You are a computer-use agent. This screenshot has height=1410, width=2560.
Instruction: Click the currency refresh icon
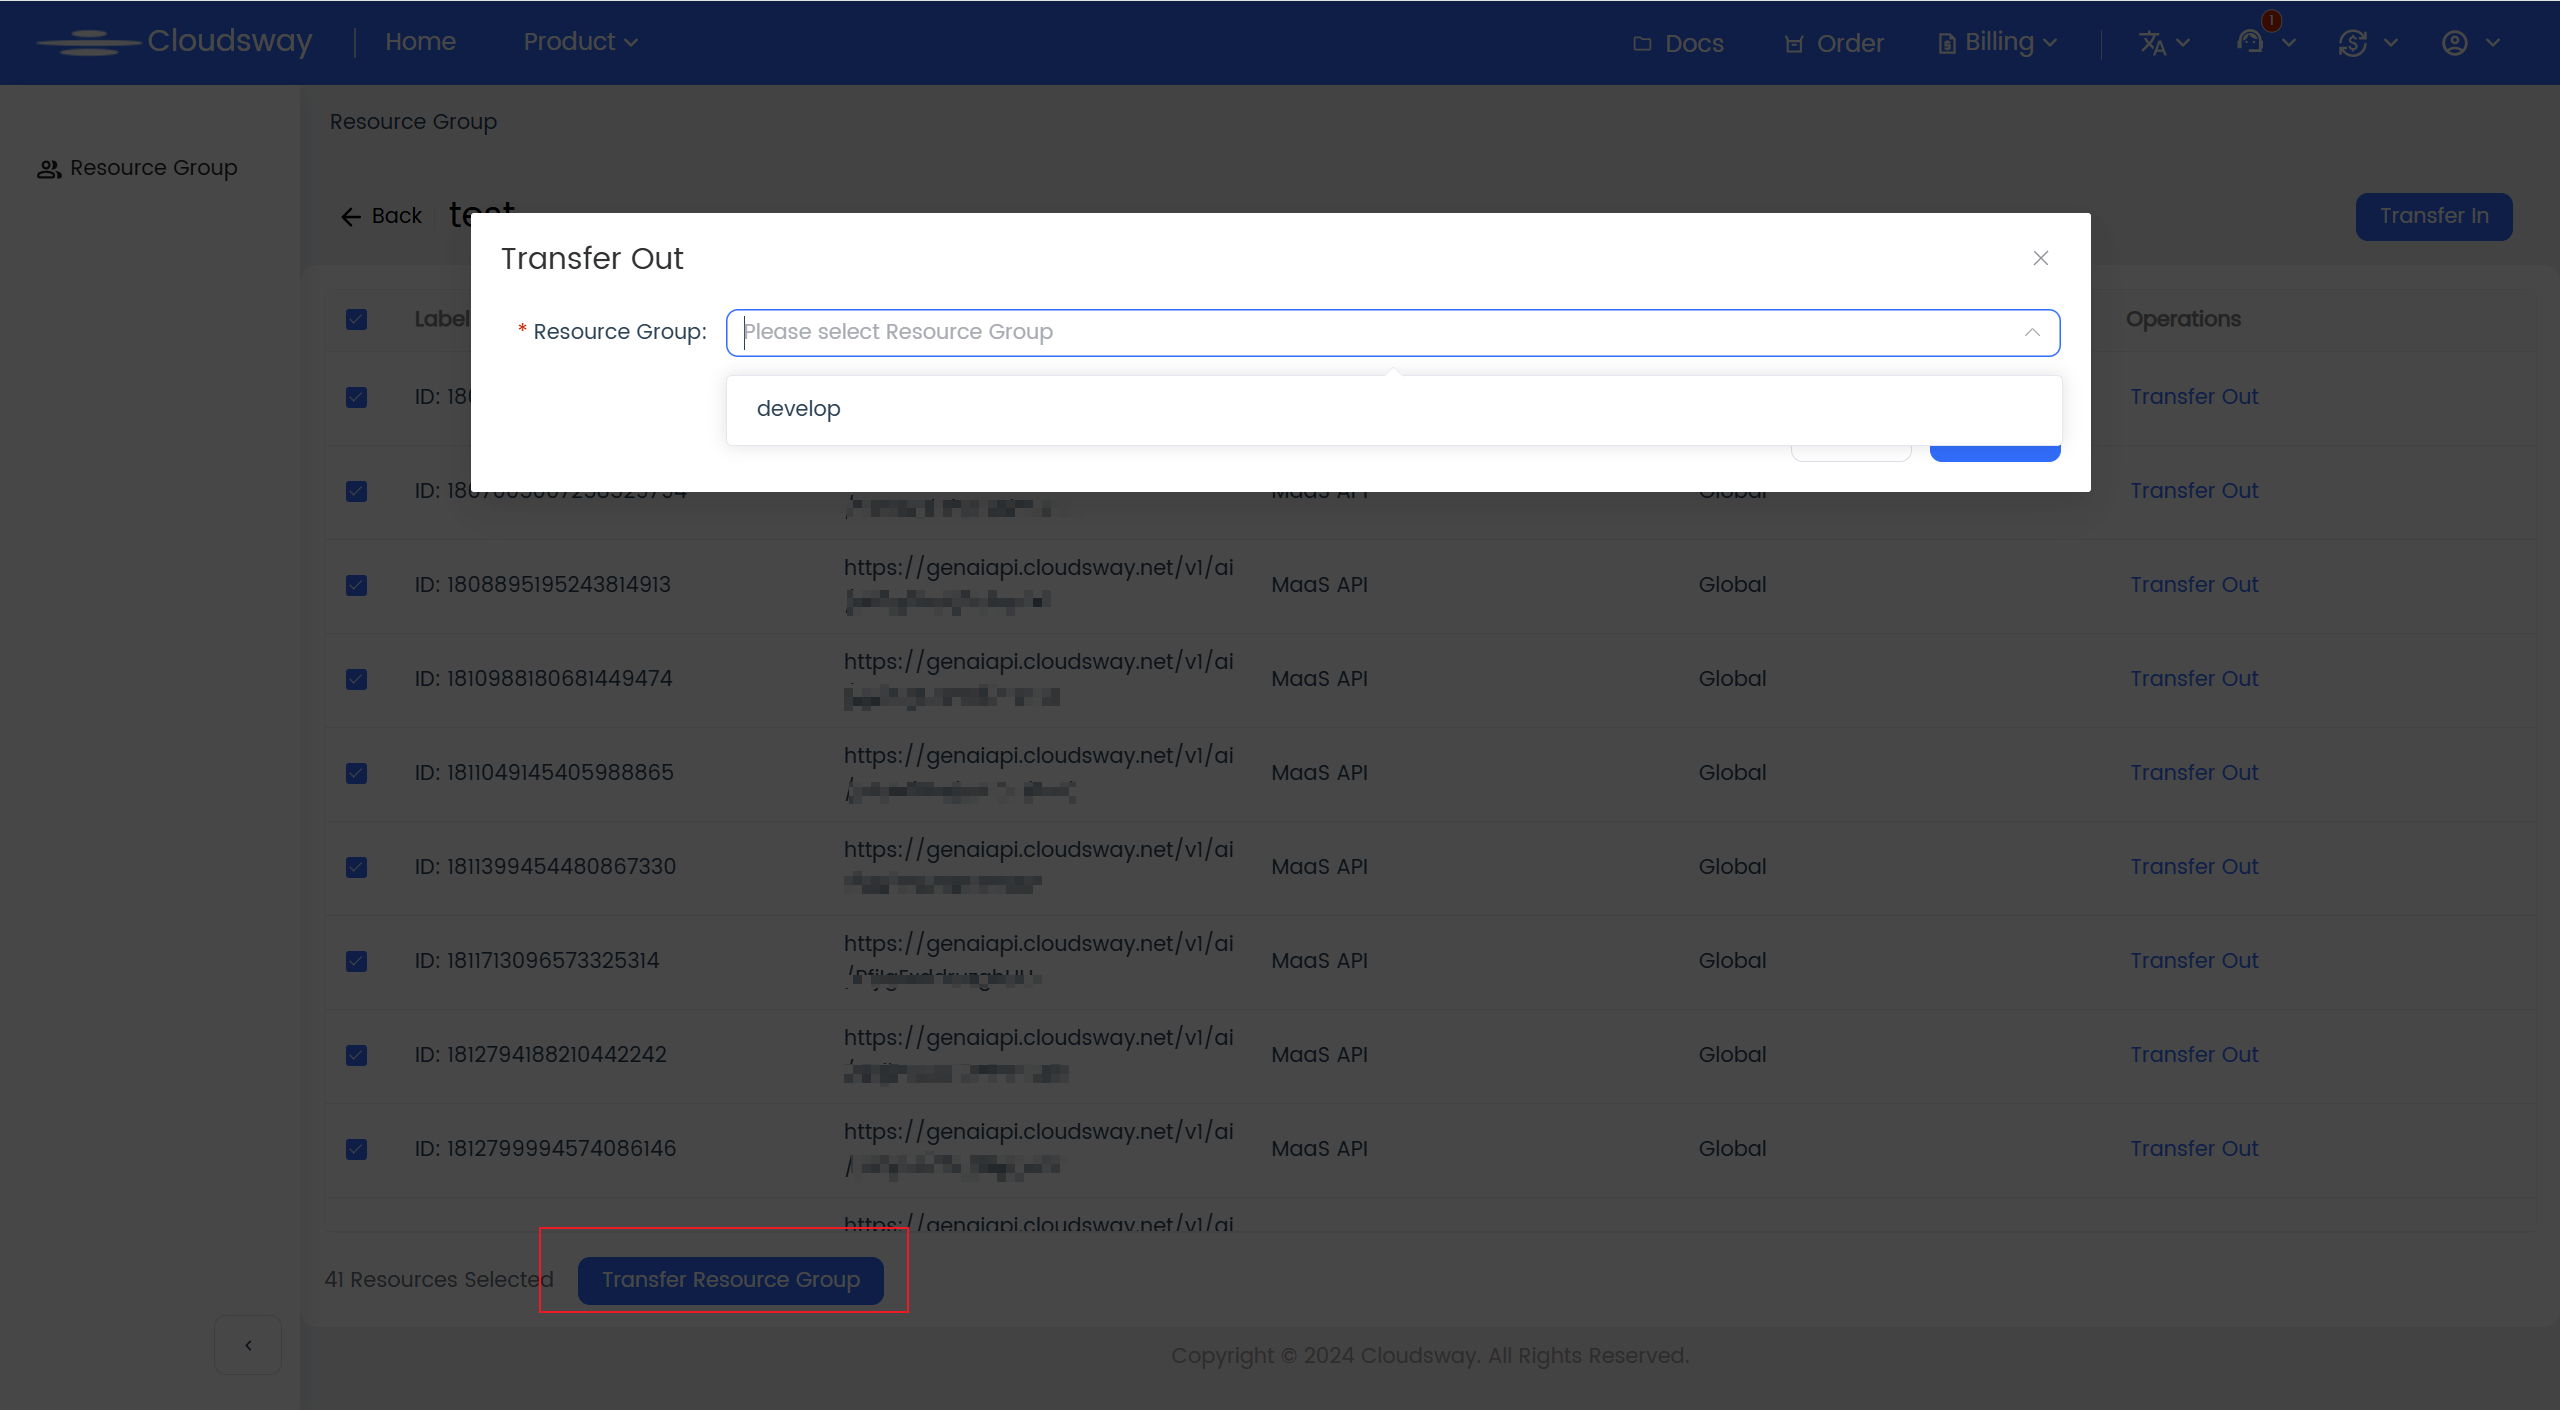point(2353,43)
